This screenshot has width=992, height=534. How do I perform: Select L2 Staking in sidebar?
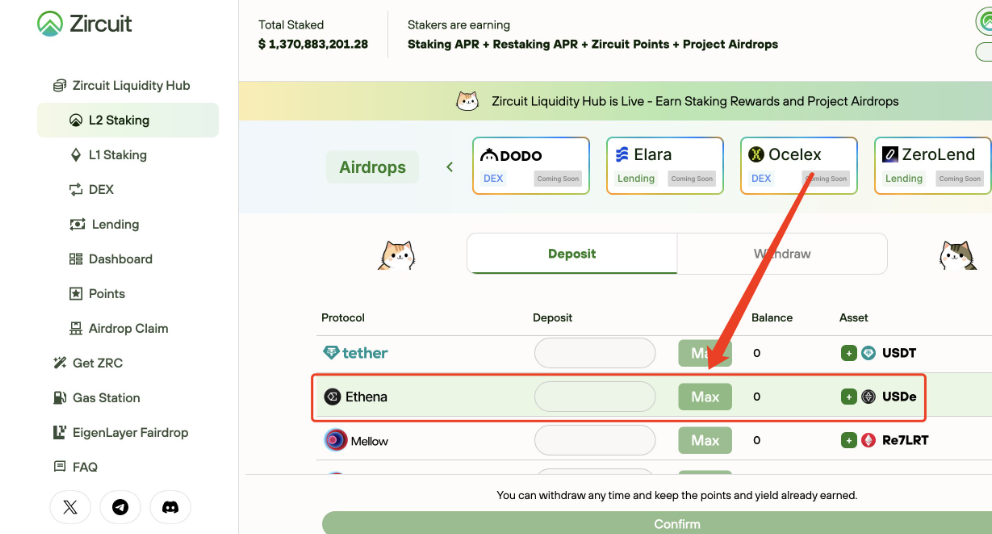(x=128, y=120)
